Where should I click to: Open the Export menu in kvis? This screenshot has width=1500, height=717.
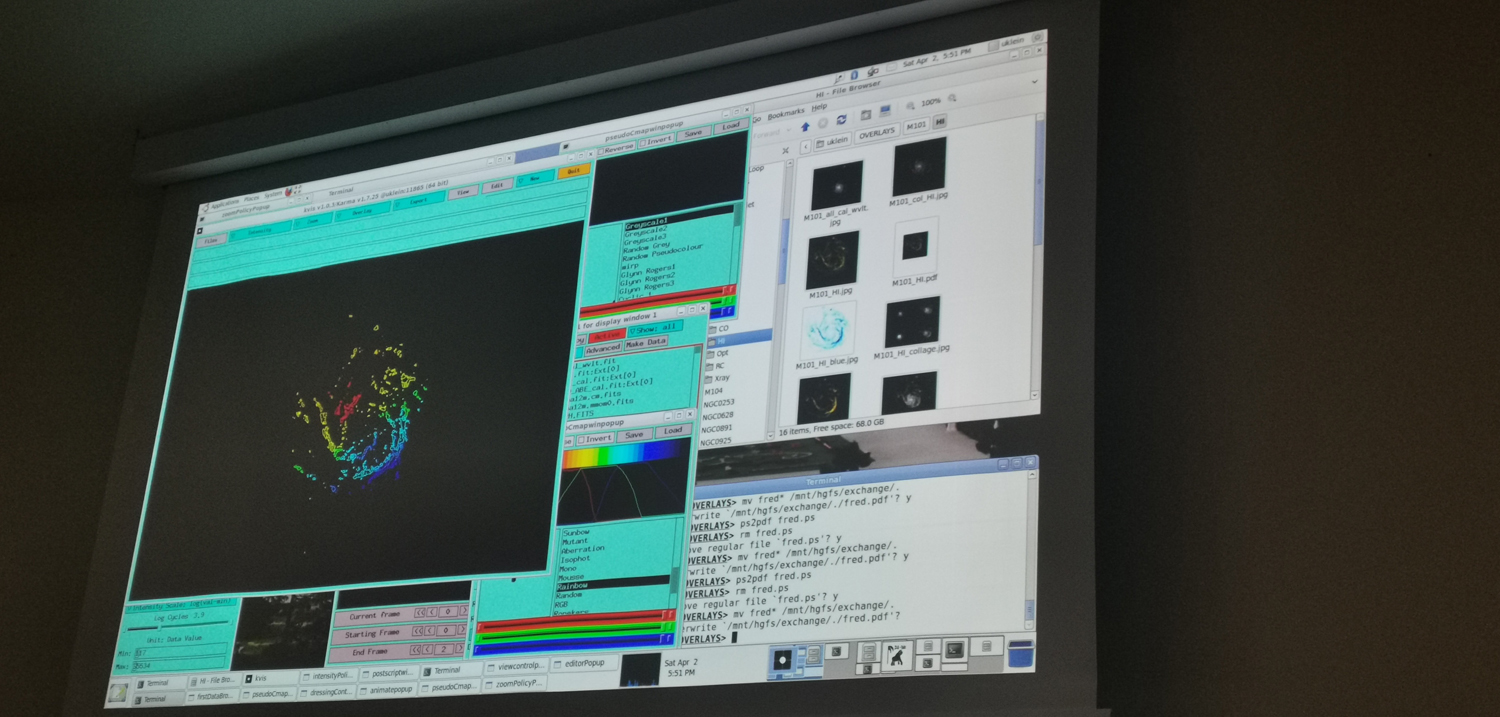click(418, 201)
